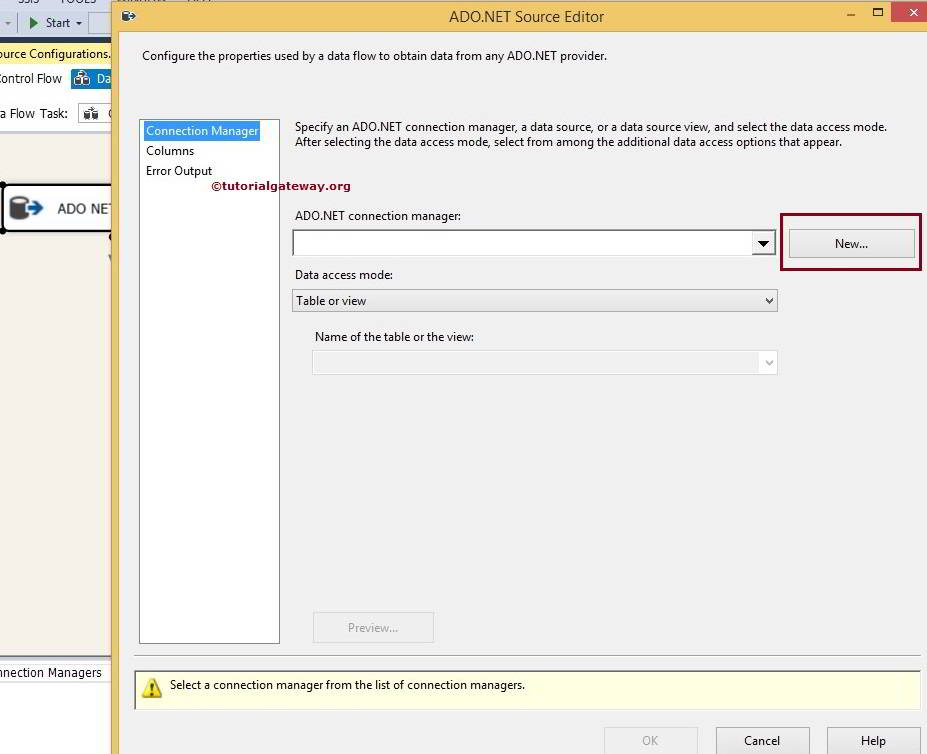Click the yellow warning icon in message bar

(x=152, y=688)
